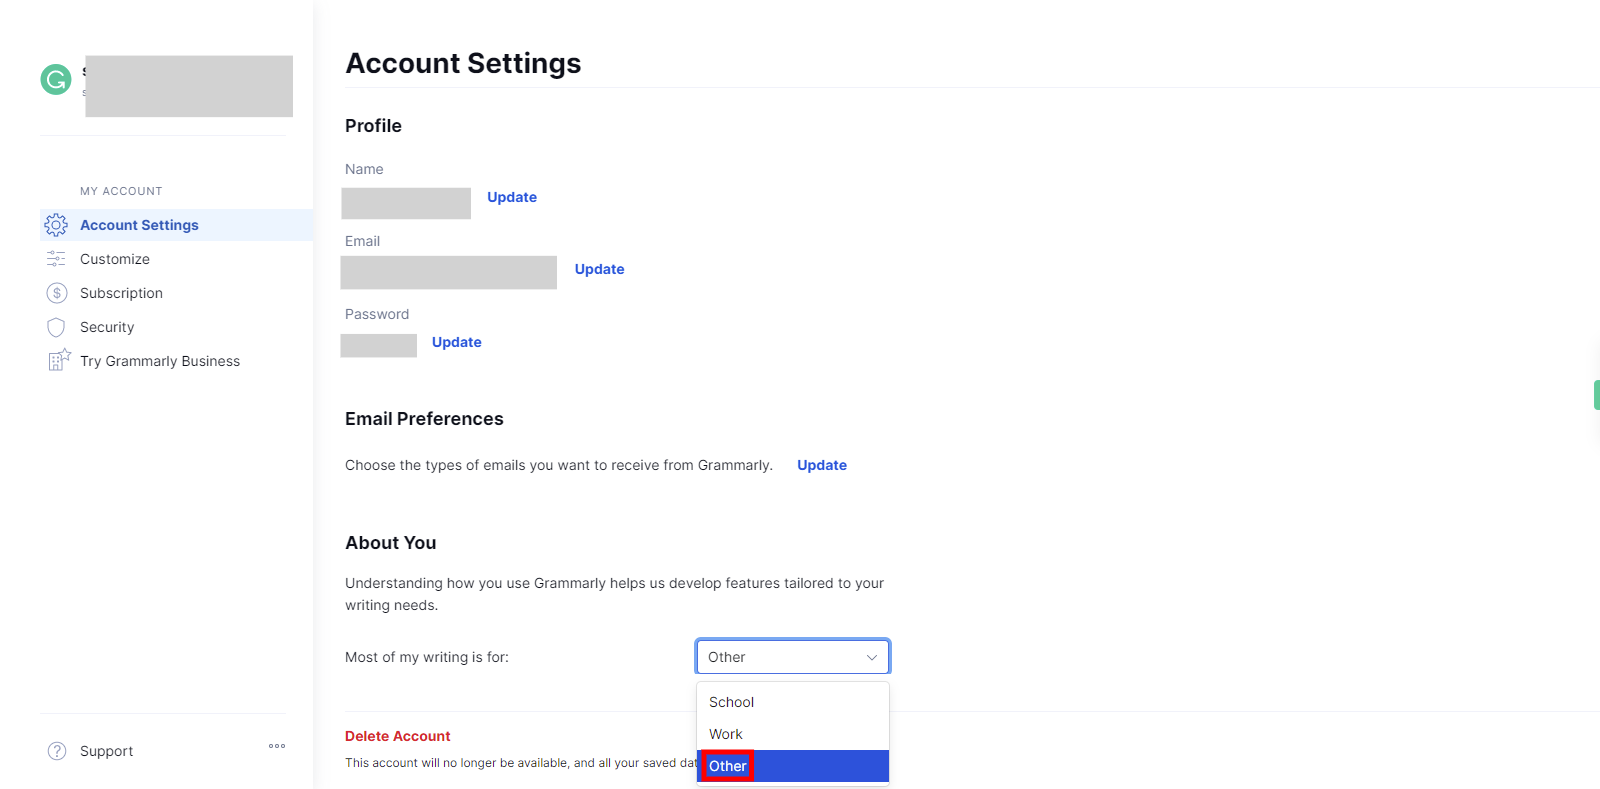1600x789 pixels.
Task: Click 'Choose the types of emails' description text
Action: coord(559,465)
